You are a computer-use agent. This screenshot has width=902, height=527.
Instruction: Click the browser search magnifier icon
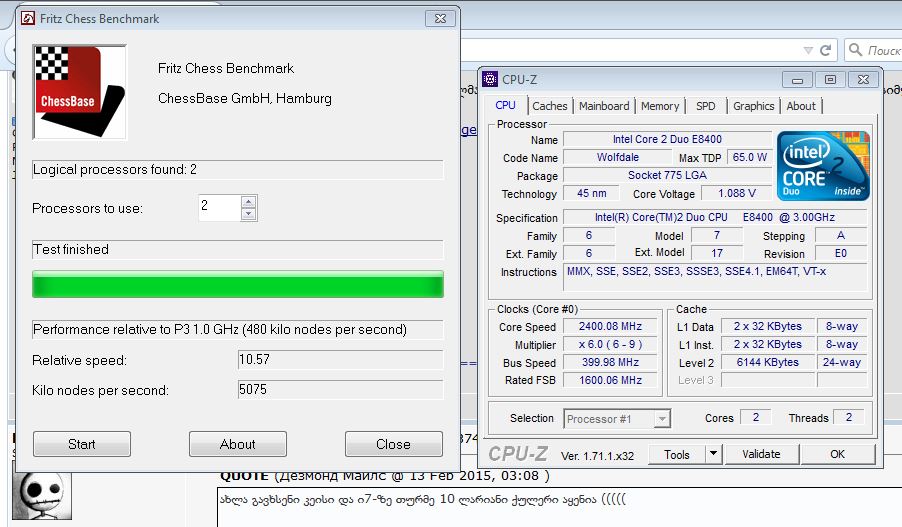tap(855, 50)
